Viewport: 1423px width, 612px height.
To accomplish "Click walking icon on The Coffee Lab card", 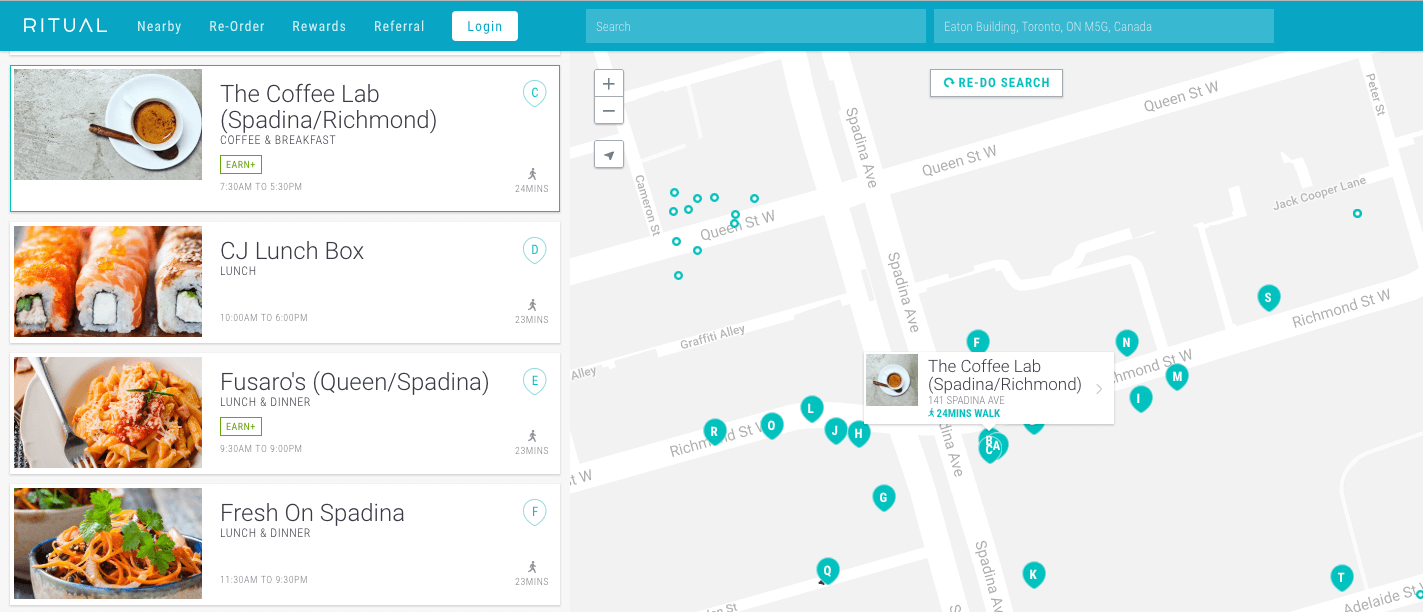I will pyautogui.click(x=533, y=174).
